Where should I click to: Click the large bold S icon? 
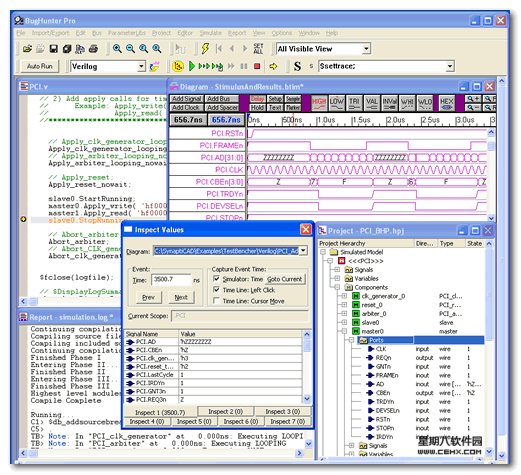(297, 66)
